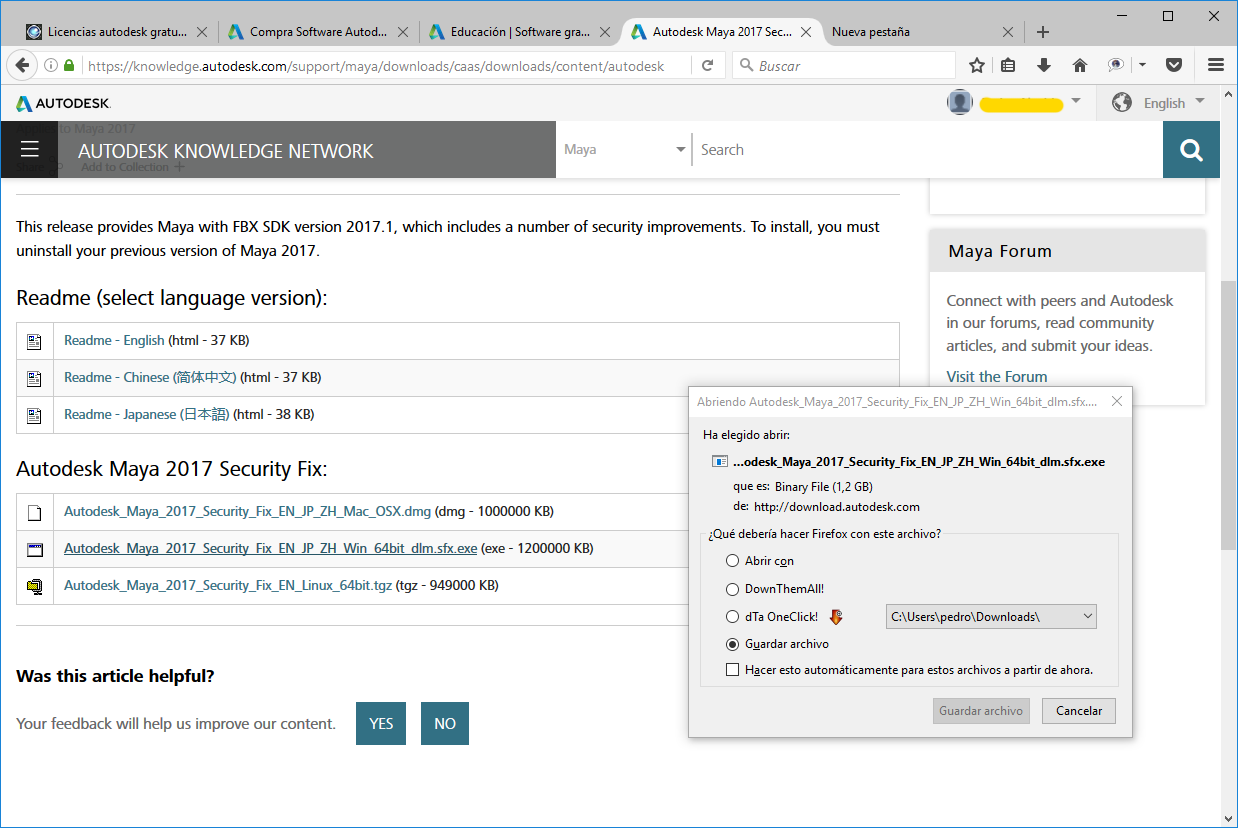1238x828 pixels.
Task: Check Hacer esto automáticamente checkbox
Action: coord(733,670)
